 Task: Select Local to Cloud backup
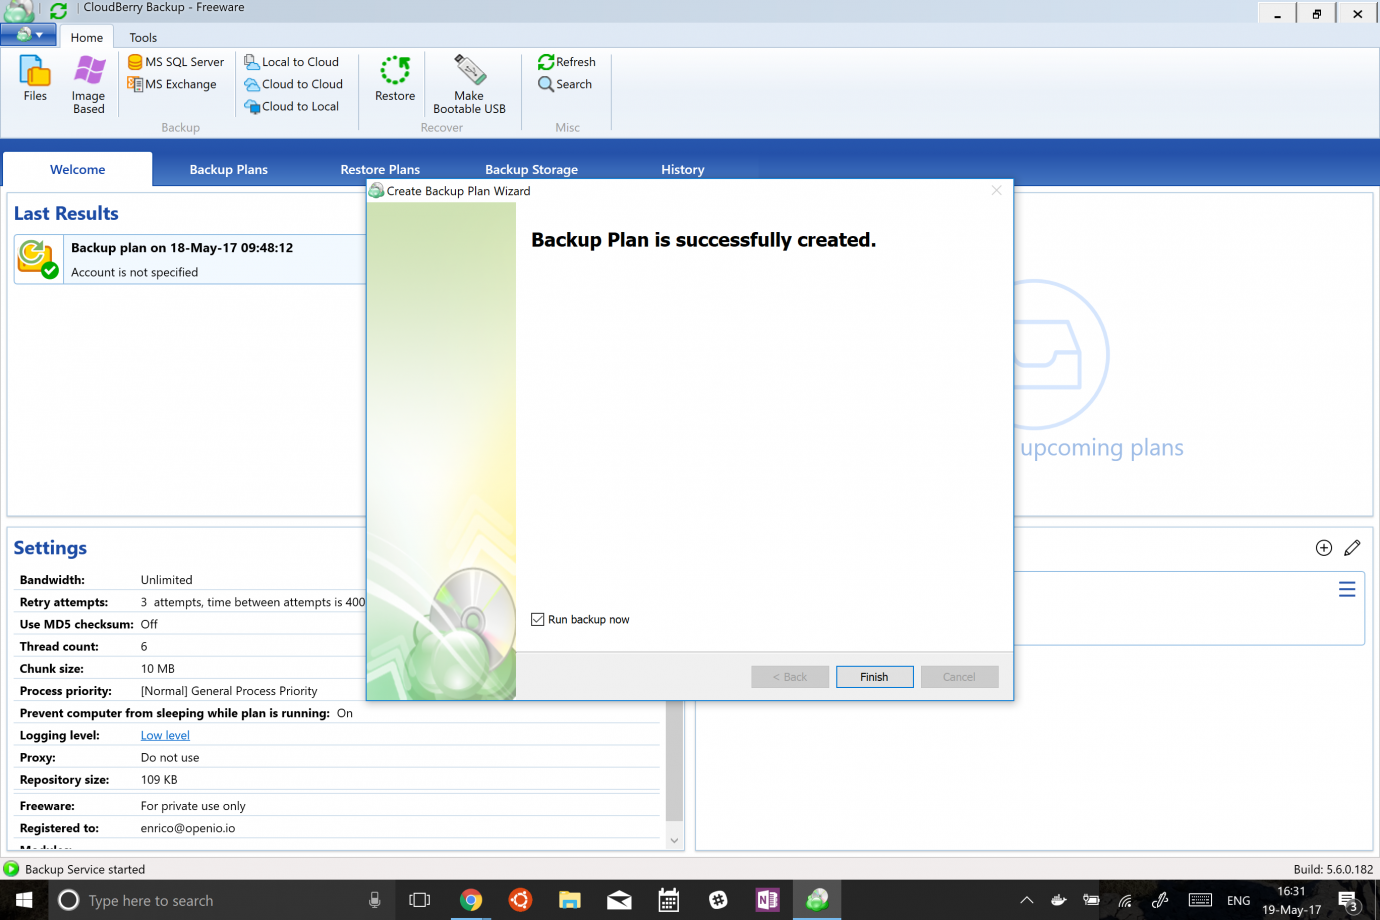(x=292, y=62)
